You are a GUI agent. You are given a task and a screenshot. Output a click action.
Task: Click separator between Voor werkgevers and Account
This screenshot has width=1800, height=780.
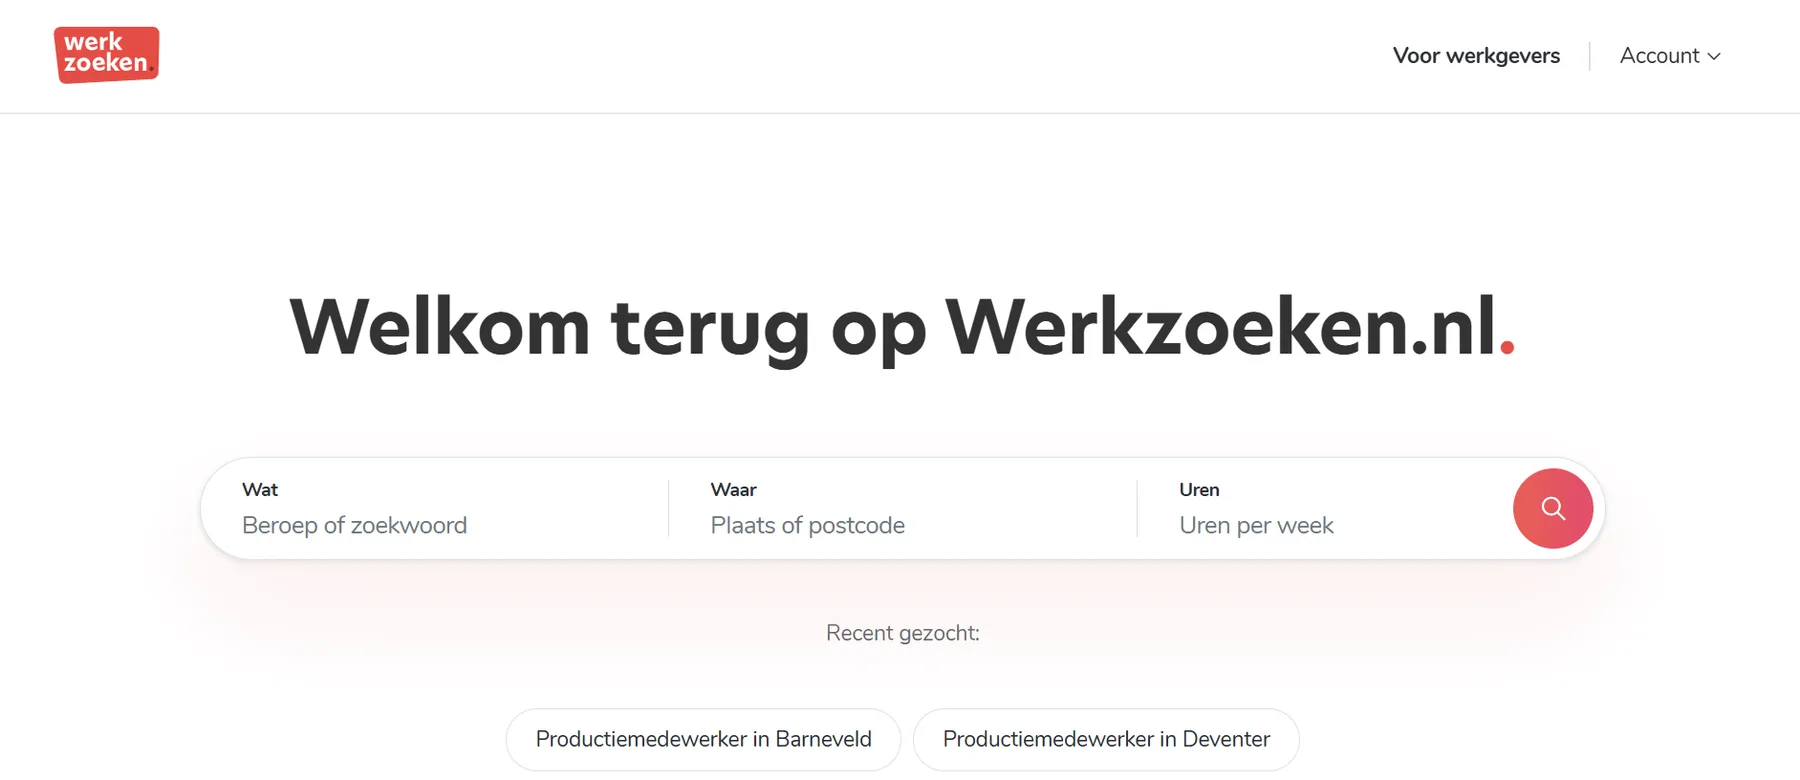[x=1589, y=56]
